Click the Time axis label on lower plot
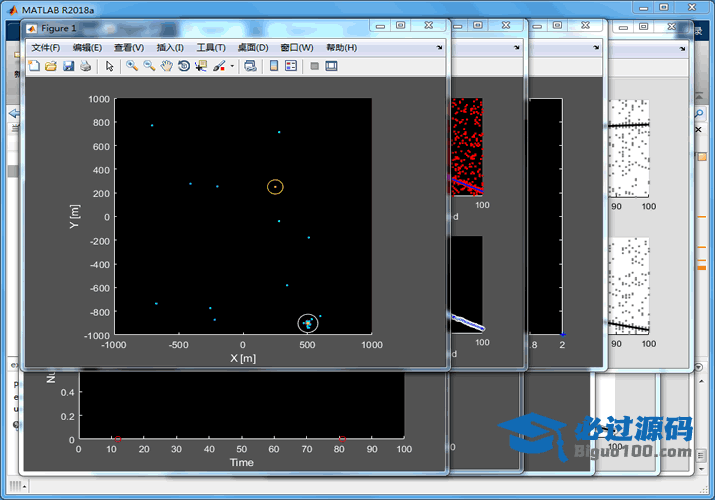715x500 pixels. pos(242,463)
